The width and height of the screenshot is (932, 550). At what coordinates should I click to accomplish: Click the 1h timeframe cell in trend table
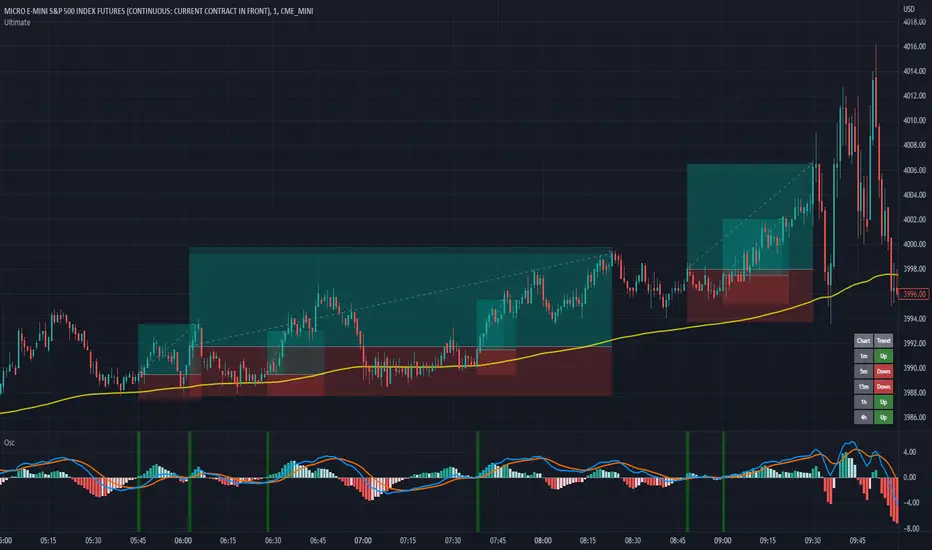(x=863, y=402)
